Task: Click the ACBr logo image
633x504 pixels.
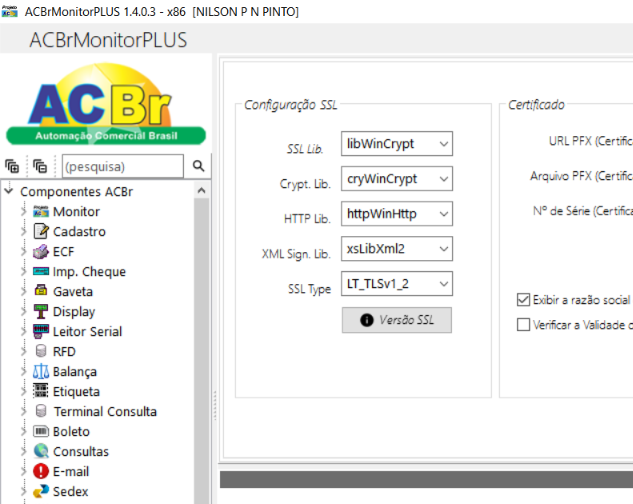Action: (106, 104)
